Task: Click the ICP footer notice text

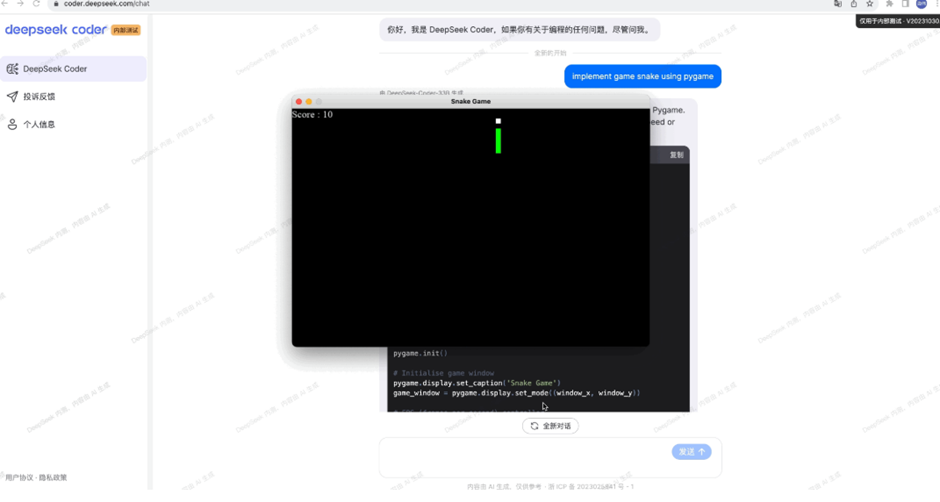Action: [x=550, y=486]
